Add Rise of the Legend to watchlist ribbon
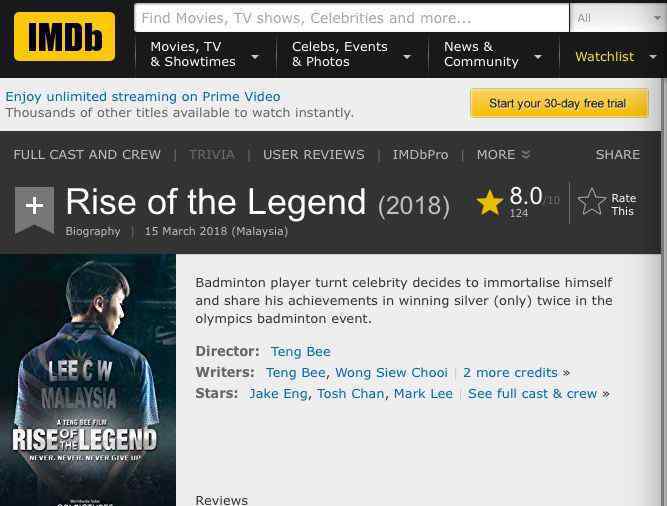Image resolution: width=667 pixels, height=506 pixels. pos(34,210)
